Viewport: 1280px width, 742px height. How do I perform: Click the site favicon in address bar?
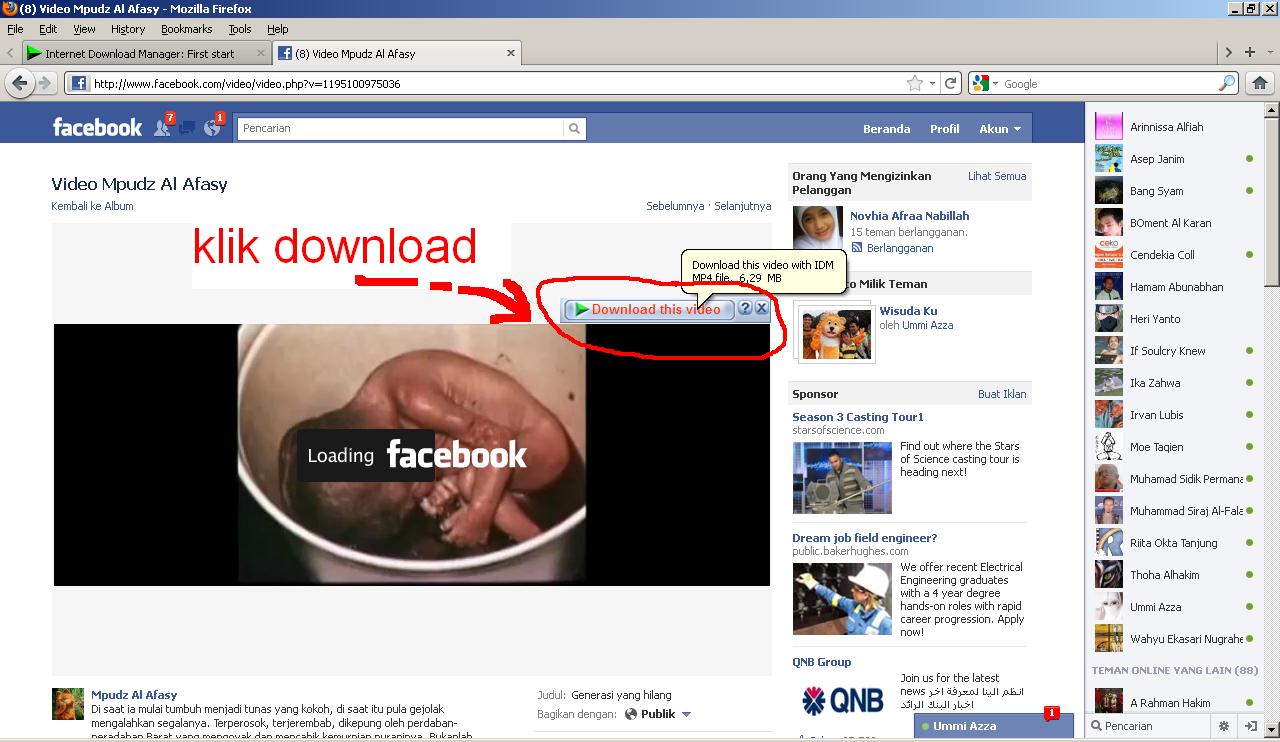tap(79, 84)
